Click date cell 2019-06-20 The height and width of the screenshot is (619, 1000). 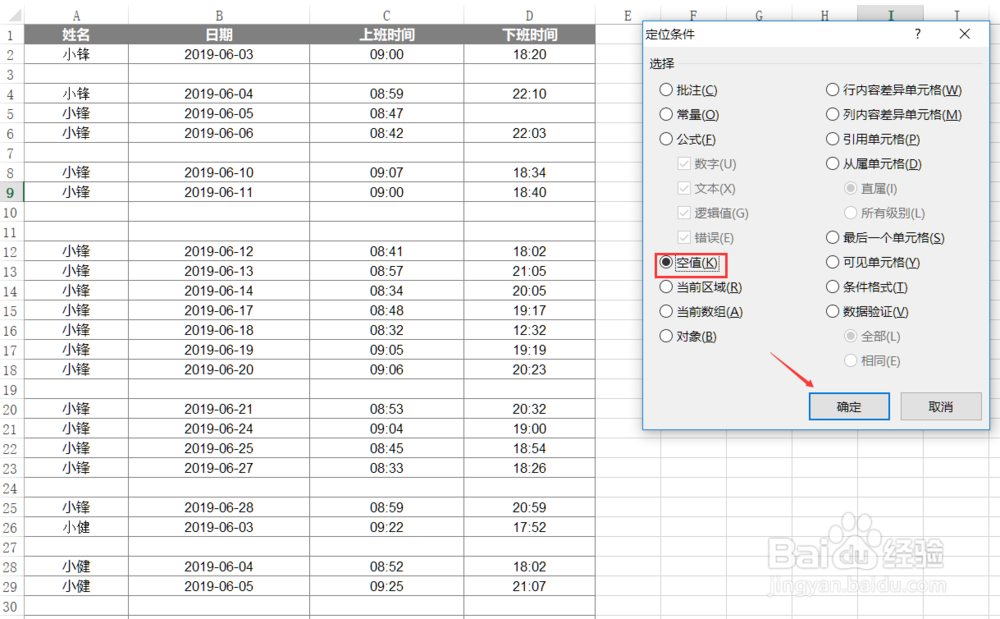pyautogui.click(x=219, y=370)
